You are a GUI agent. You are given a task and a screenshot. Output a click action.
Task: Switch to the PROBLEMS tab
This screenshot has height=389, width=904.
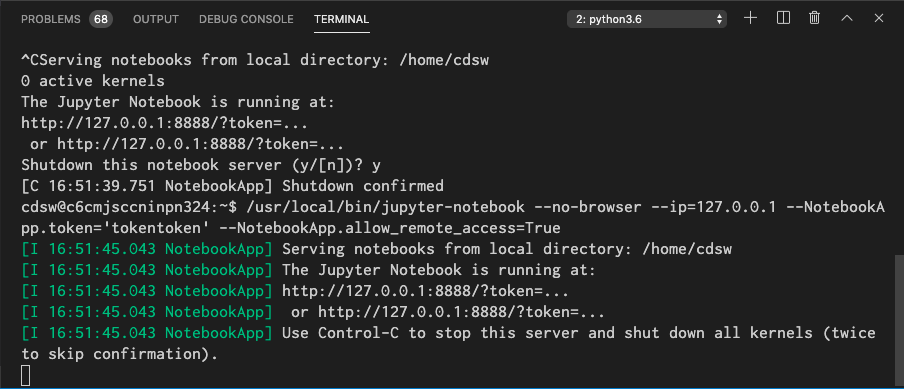pyautogui.click(x=51, y=20)
